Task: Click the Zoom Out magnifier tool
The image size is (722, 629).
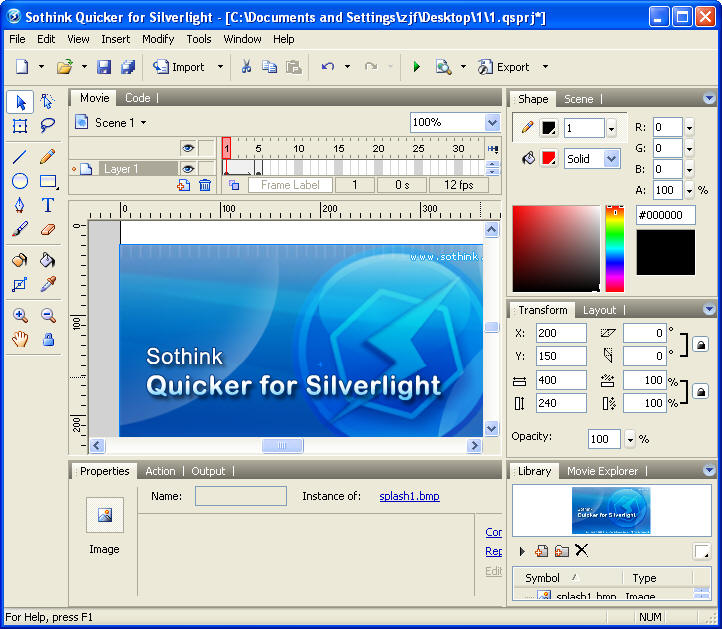Action: pyautogui.click(x=48, y=316)
